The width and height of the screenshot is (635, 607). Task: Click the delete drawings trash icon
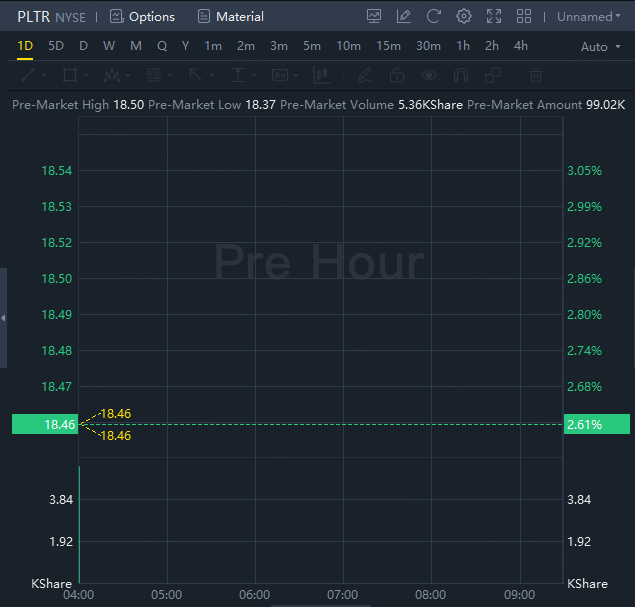[536, 75]
